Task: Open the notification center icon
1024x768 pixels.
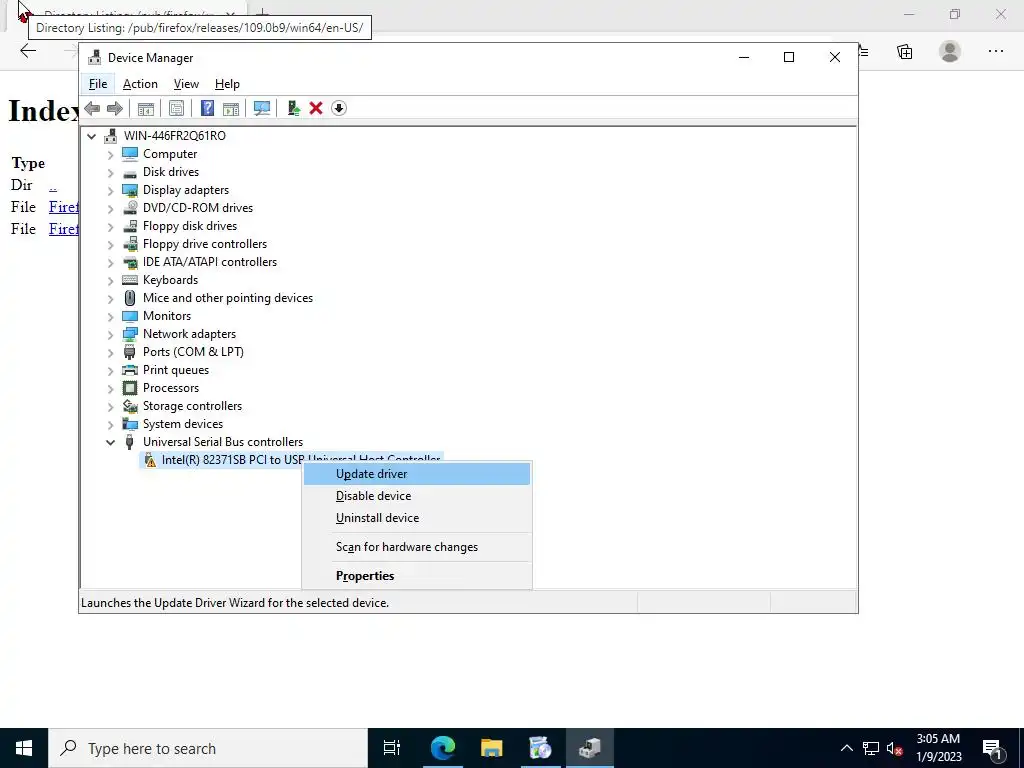Action: (x=993, y=748)
